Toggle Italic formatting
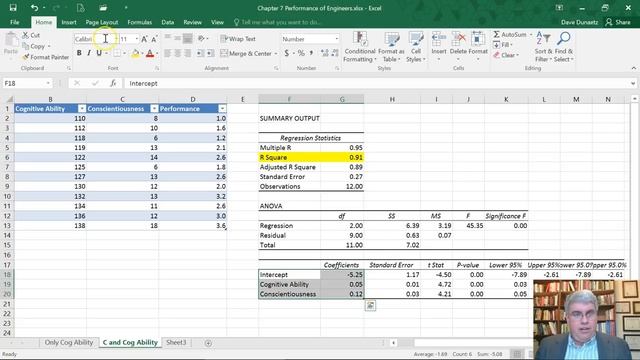 click(89, 53)
